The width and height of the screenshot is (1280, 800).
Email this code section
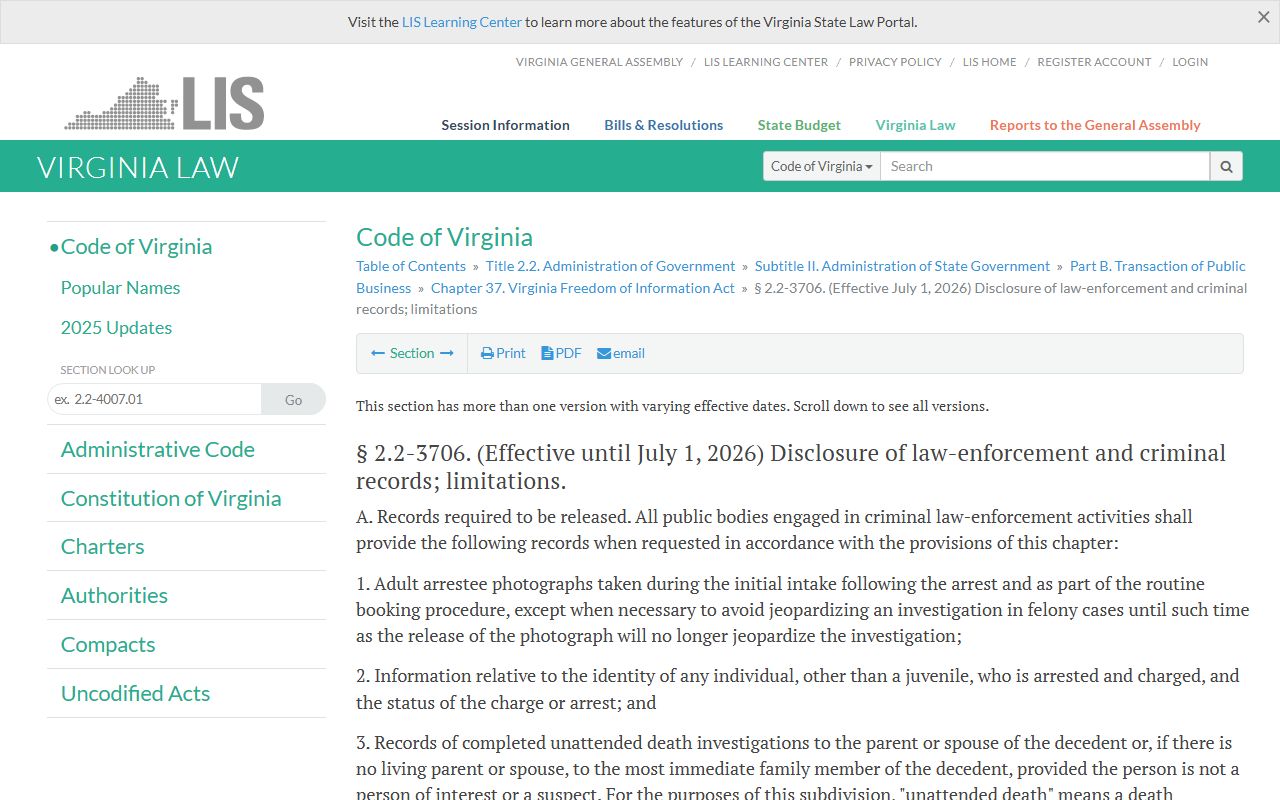point(621,353)
